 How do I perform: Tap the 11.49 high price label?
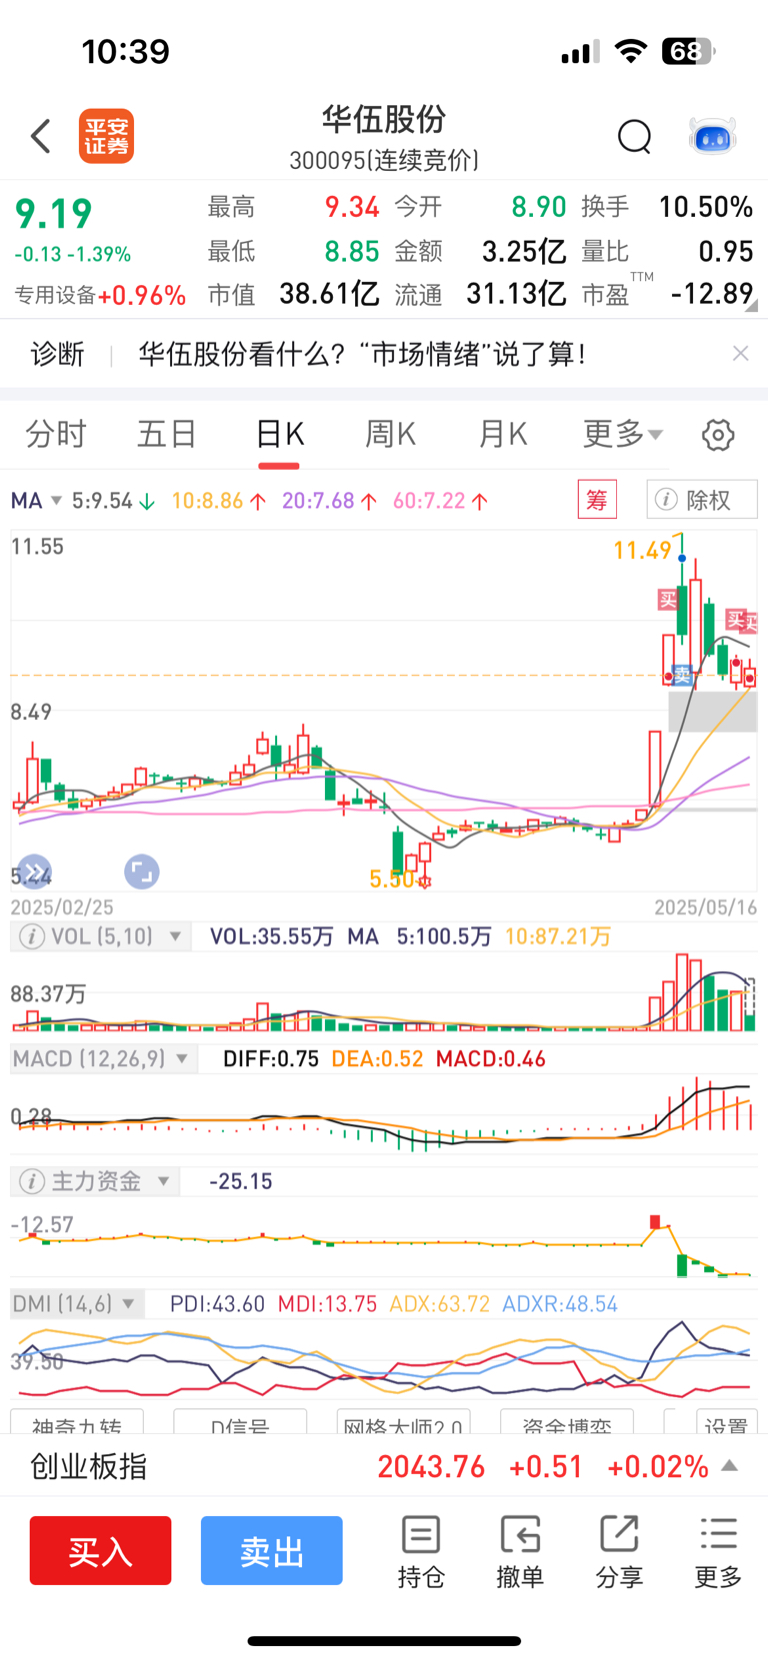(x=642, y=550)
